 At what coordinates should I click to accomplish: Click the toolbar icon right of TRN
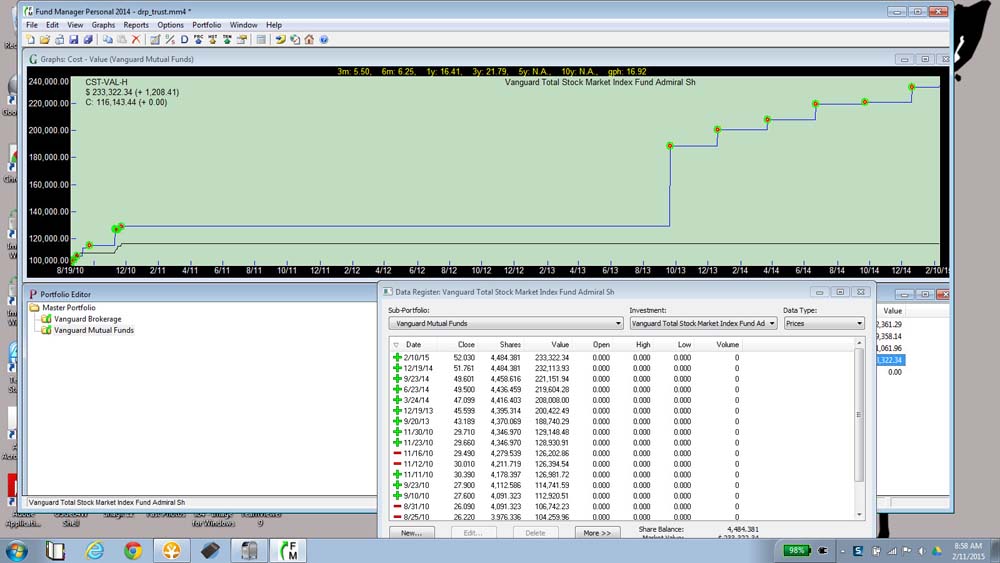242,40
